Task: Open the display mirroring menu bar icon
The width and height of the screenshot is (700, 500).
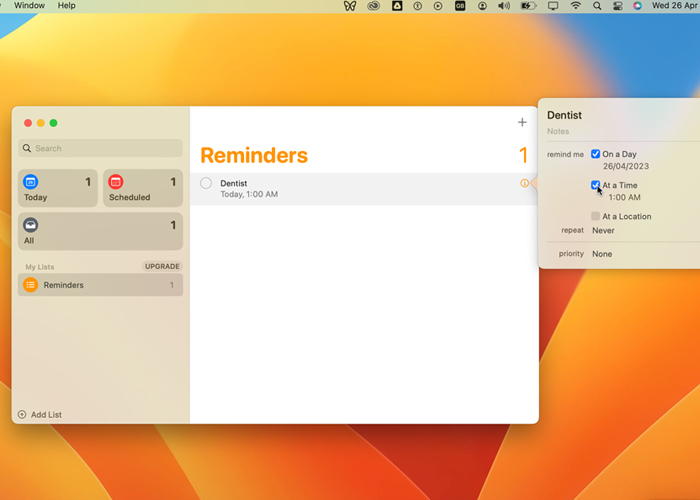Action: tap(553, 6)
